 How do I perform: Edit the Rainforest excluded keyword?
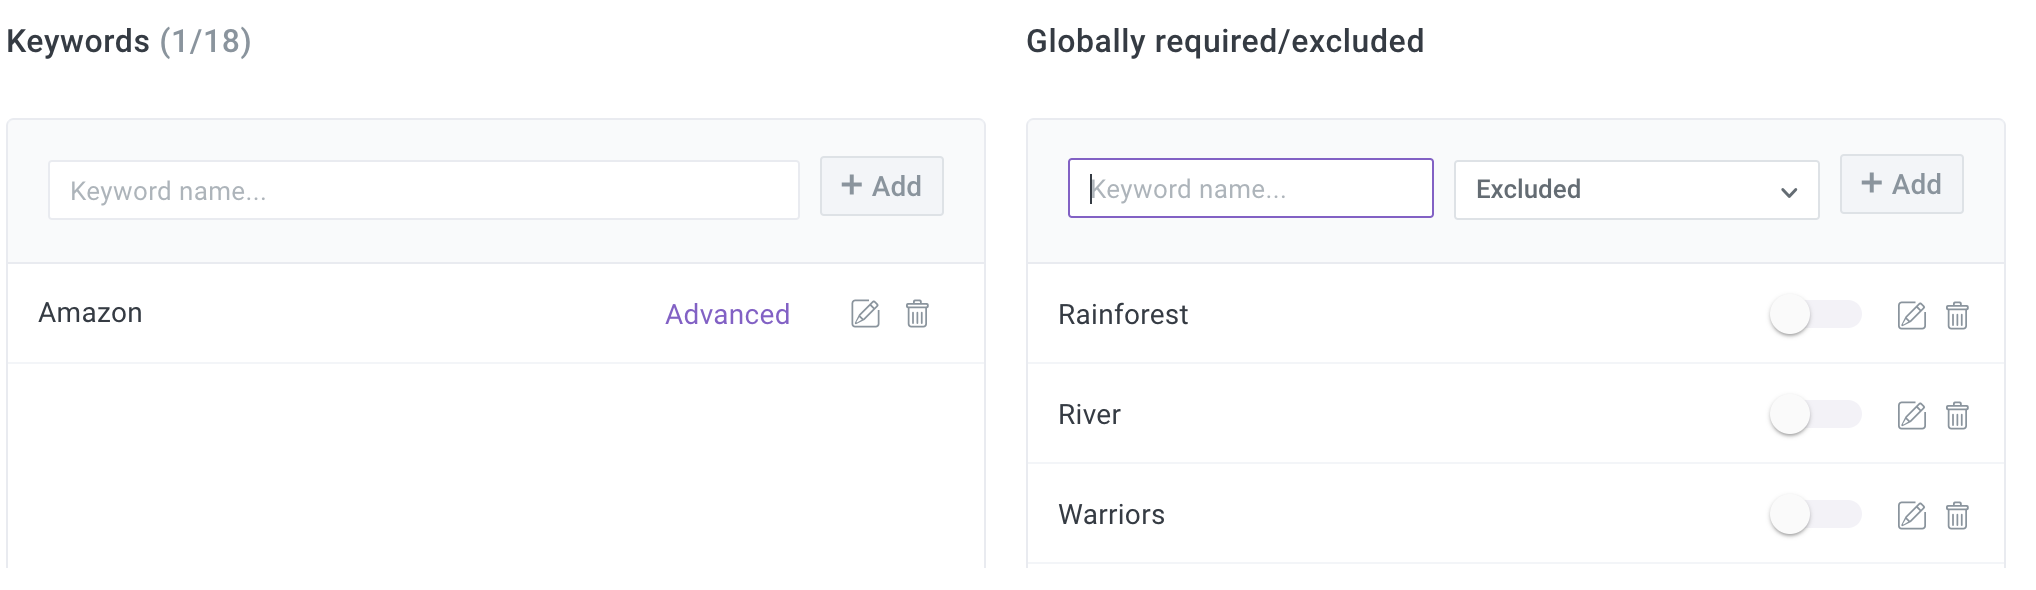pos(1912,316)
